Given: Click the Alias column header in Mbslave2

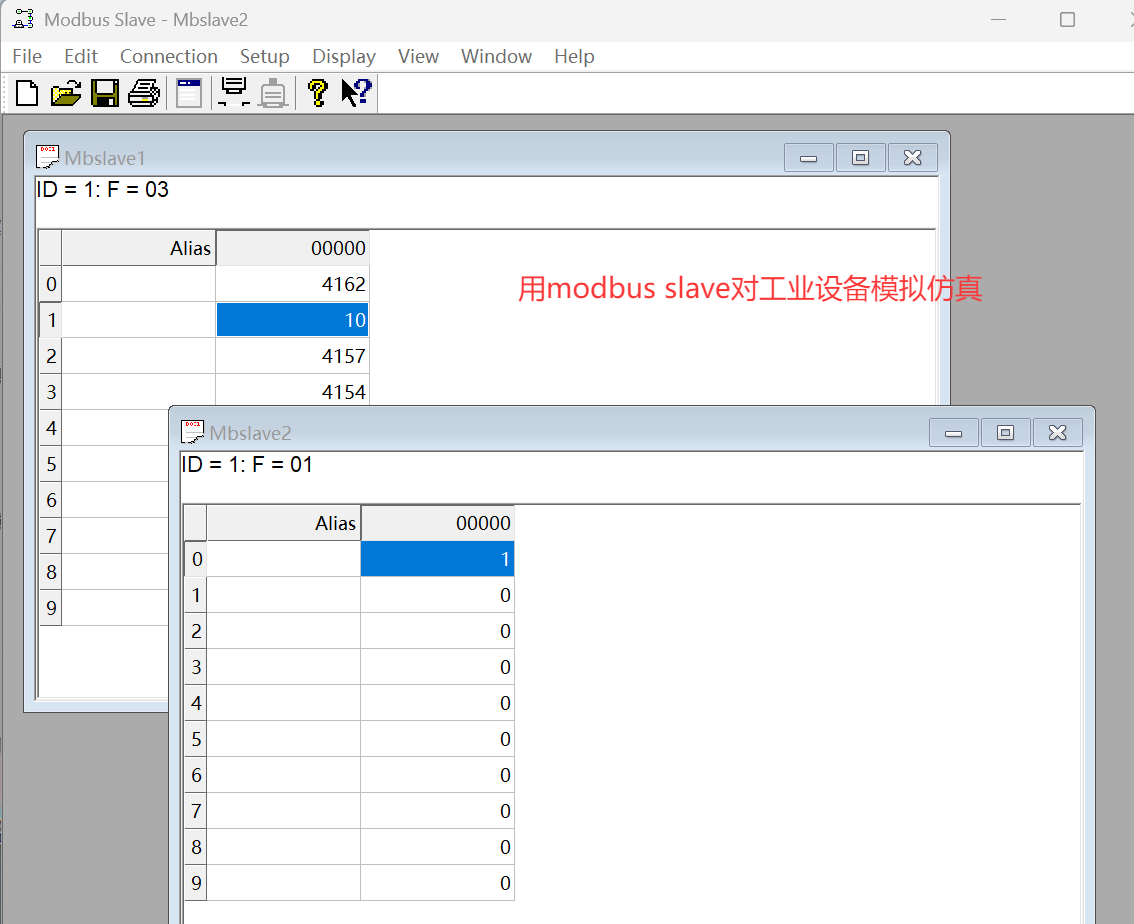Looking at the screenshot, I should coord(284,523).
